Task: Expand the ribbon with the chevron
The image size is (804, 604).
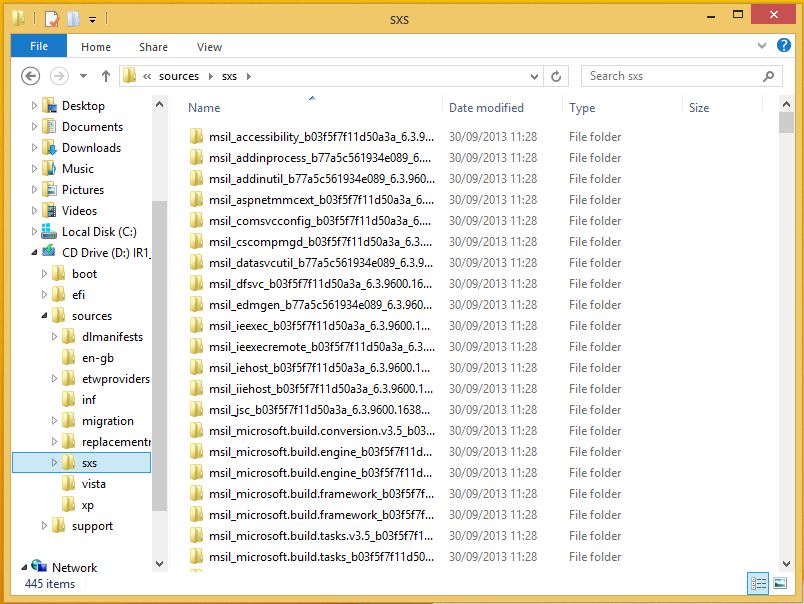Action: [761, 46]
